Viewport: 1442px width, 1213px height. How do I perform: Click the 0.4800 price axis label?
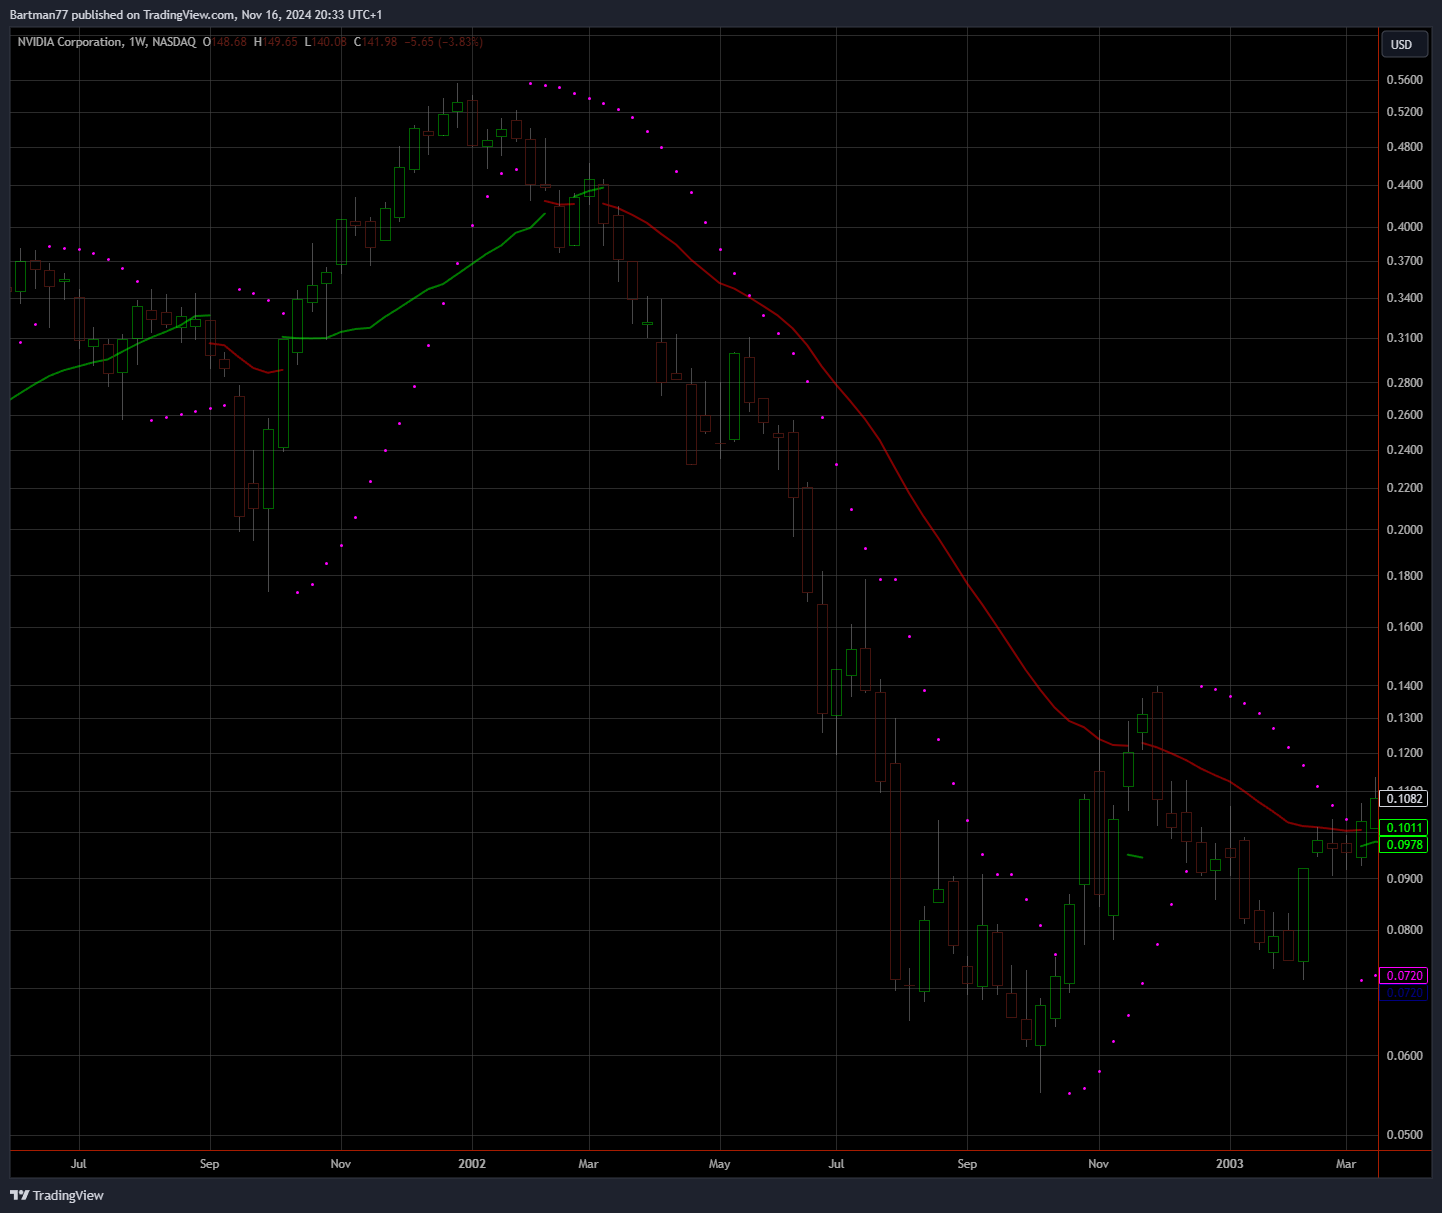[x=1405, y=147]
